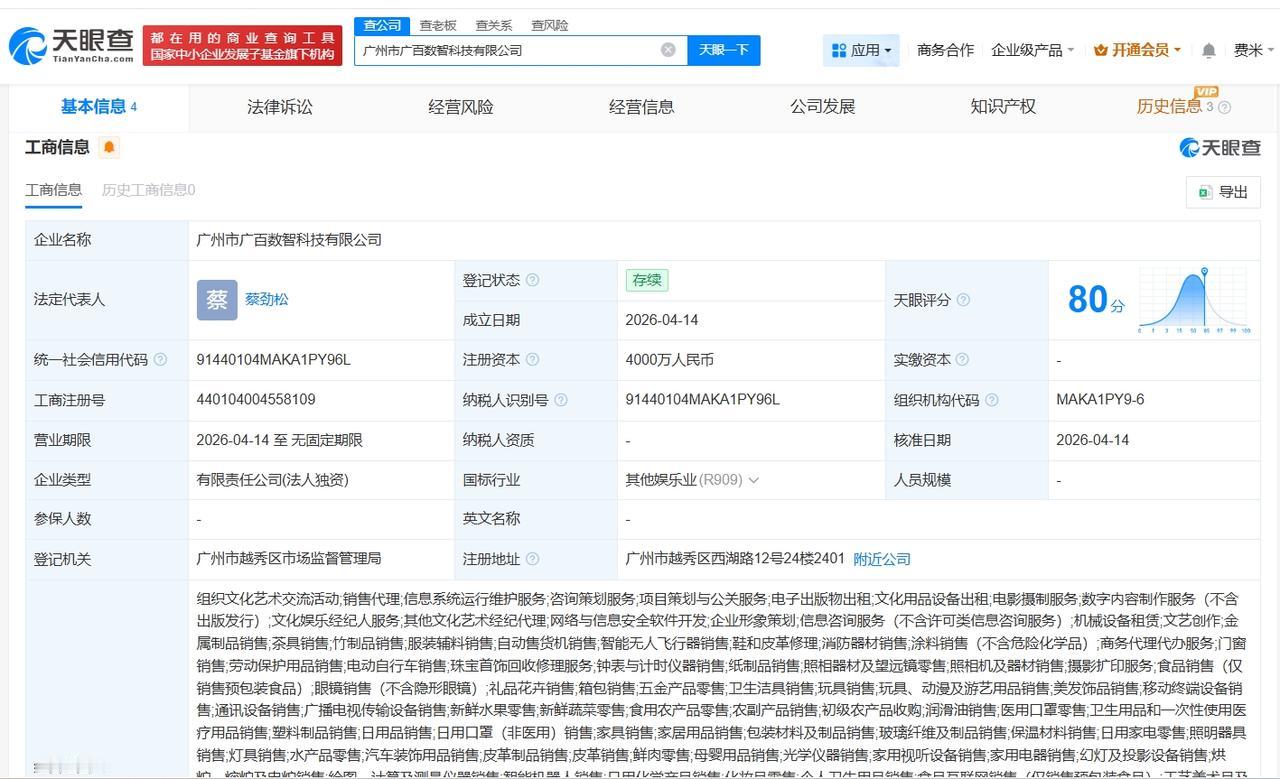This screenshot has width=1280, height=779.
Task: Clear the search box via the x icon
Action: (667, 49)
